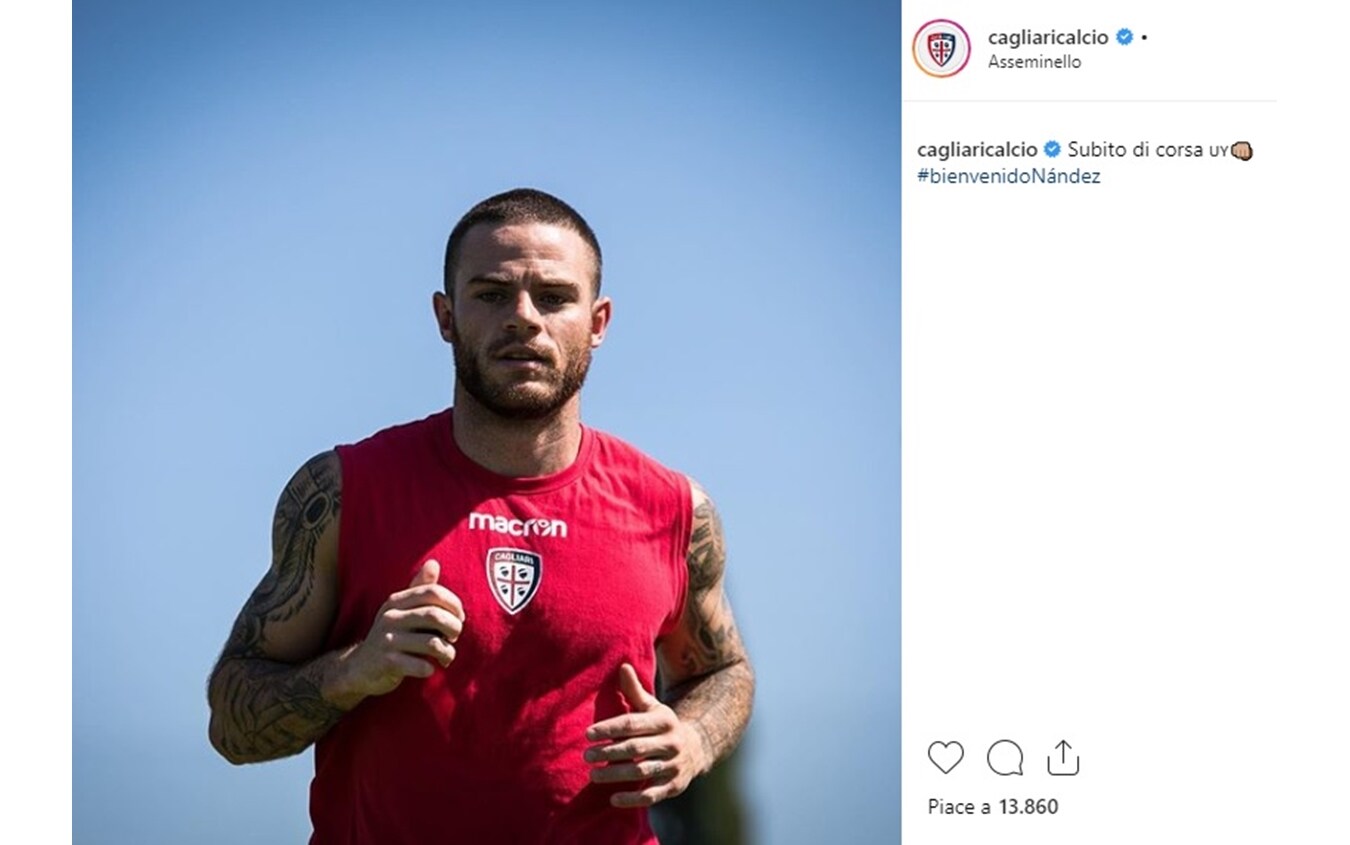The height and width of the screenshot is (845, 1350).
Task: Click the empty comments area below caption
Action: pyautogui.click(x=1089, y=450)
